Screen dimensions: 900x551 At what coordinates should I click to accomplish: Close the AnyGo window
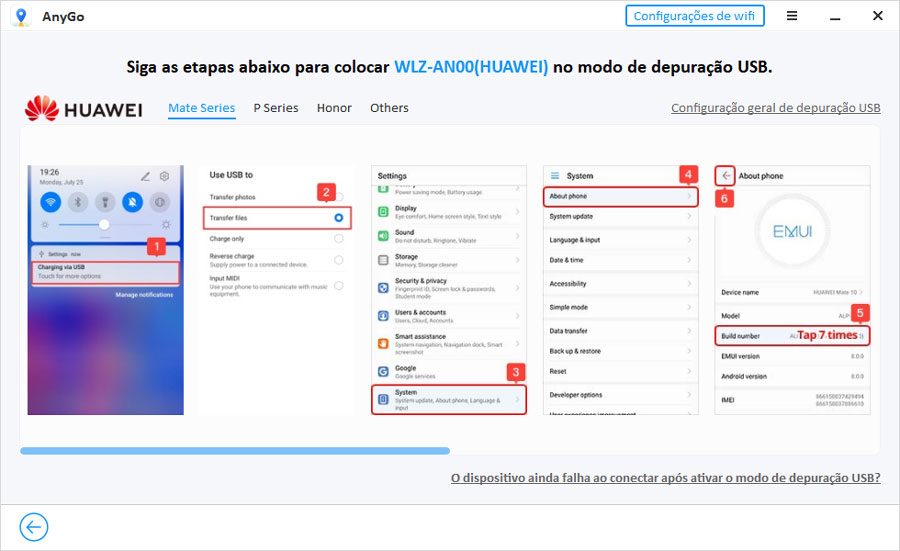coord(878,16)
